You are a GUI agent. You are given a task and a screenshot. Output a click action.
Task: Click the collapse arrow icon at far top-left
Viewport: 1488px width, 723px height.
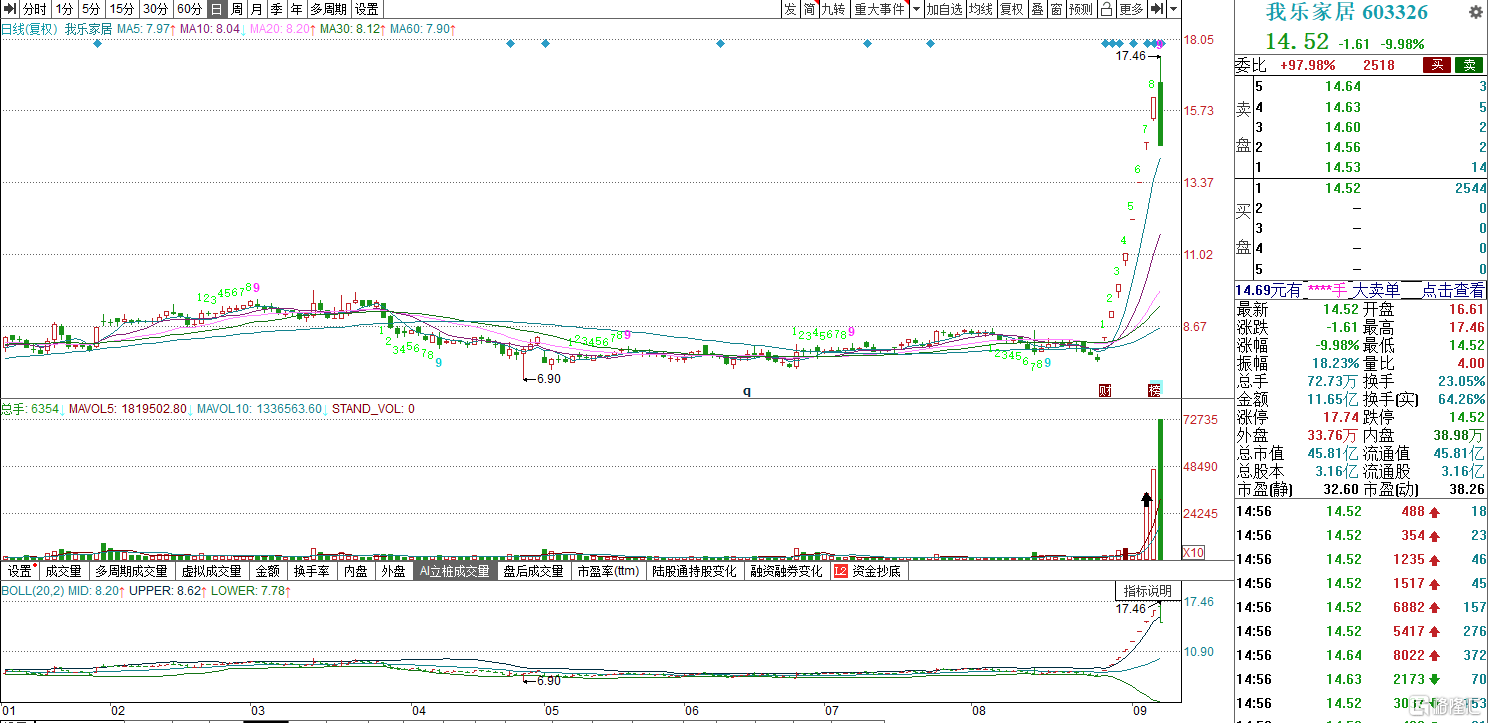(x=10, y=9)
